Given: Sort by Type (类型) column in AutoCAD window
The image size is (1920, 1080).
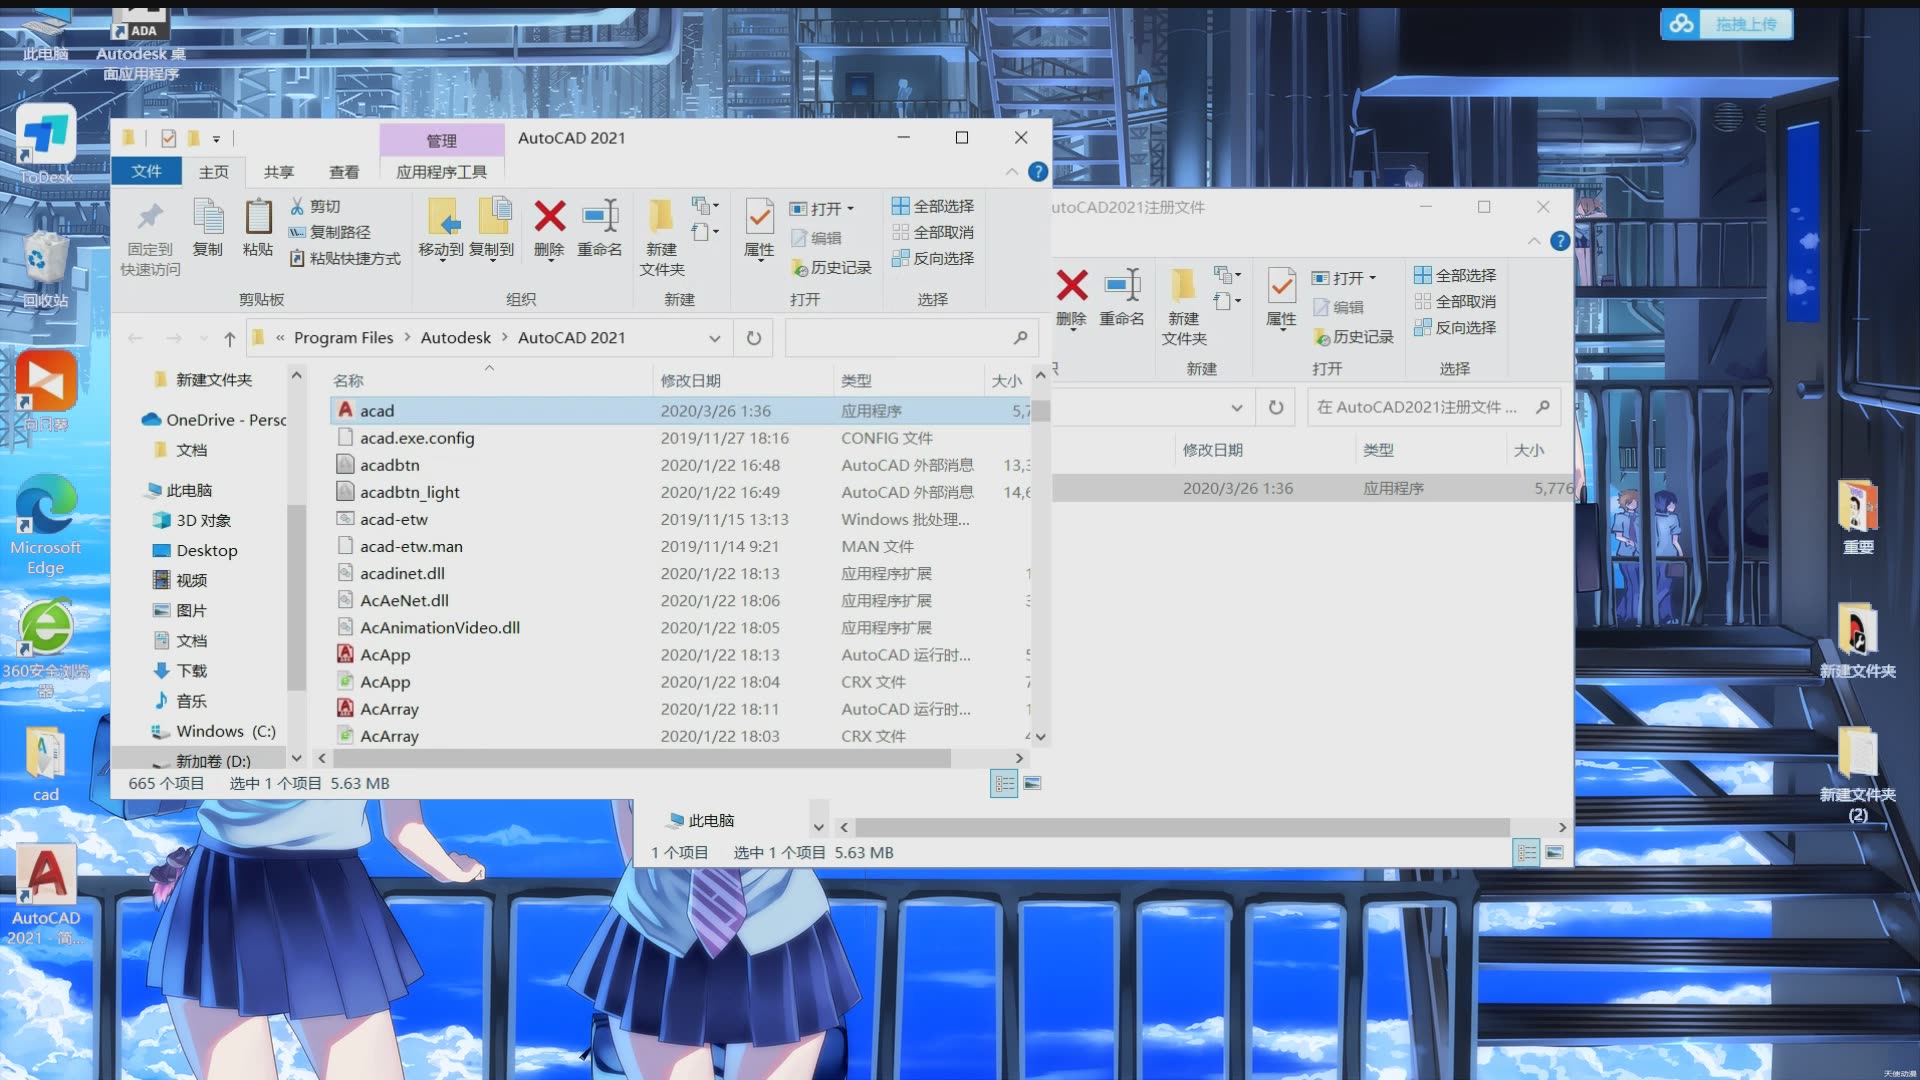Looking at the screenshot, I should [908, 380].
